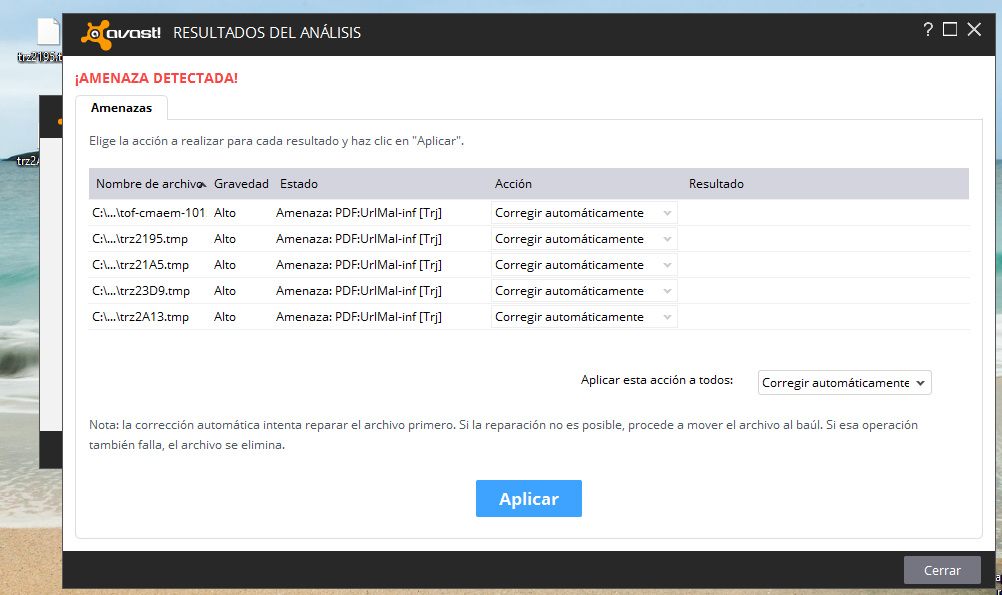This screenshot has height=595, width=1002.
Task: Select file name C:\...\tof-cmaem-101
Action: [148, 213]
